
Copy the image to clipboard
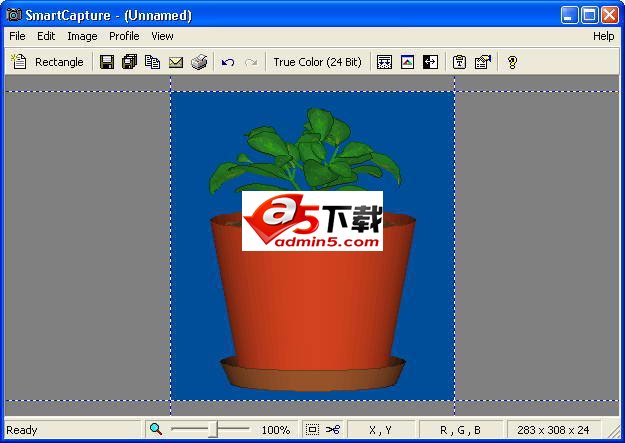coord(152,62)
